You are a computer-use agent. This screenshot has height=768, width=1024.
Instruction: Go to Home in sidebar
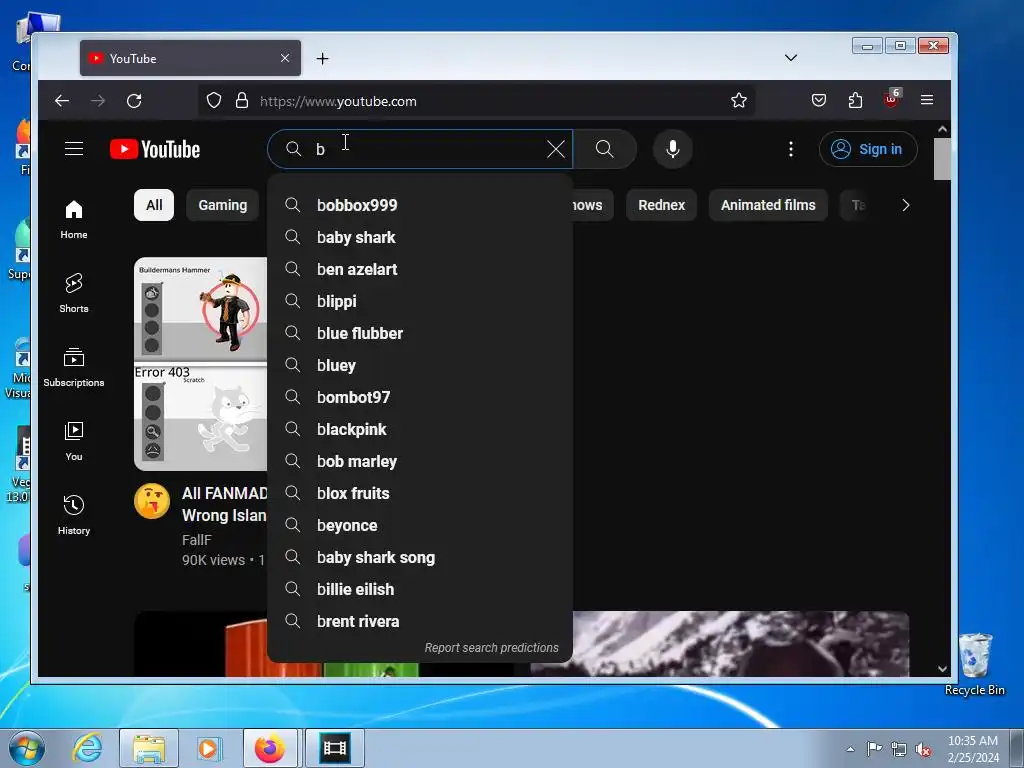(74, 220)
